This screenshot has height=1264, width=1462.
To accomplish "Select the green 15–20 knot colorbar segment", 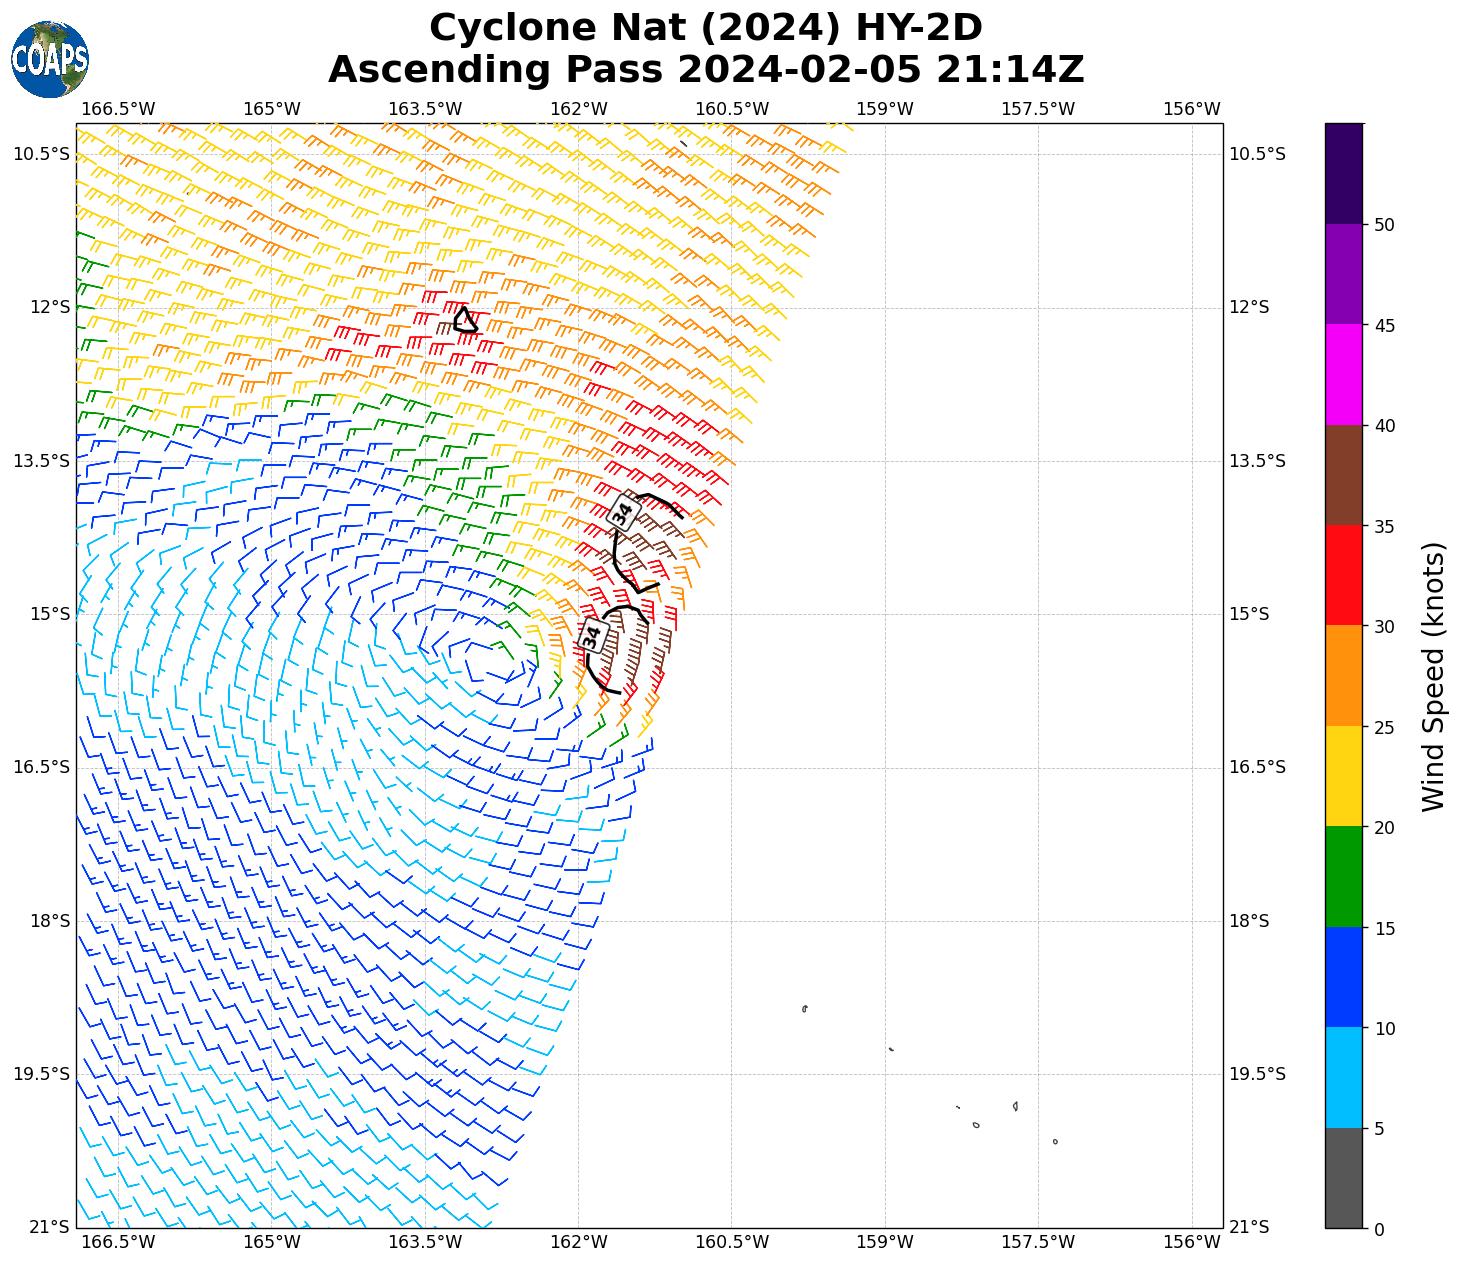I will (x=1343, y=876).
